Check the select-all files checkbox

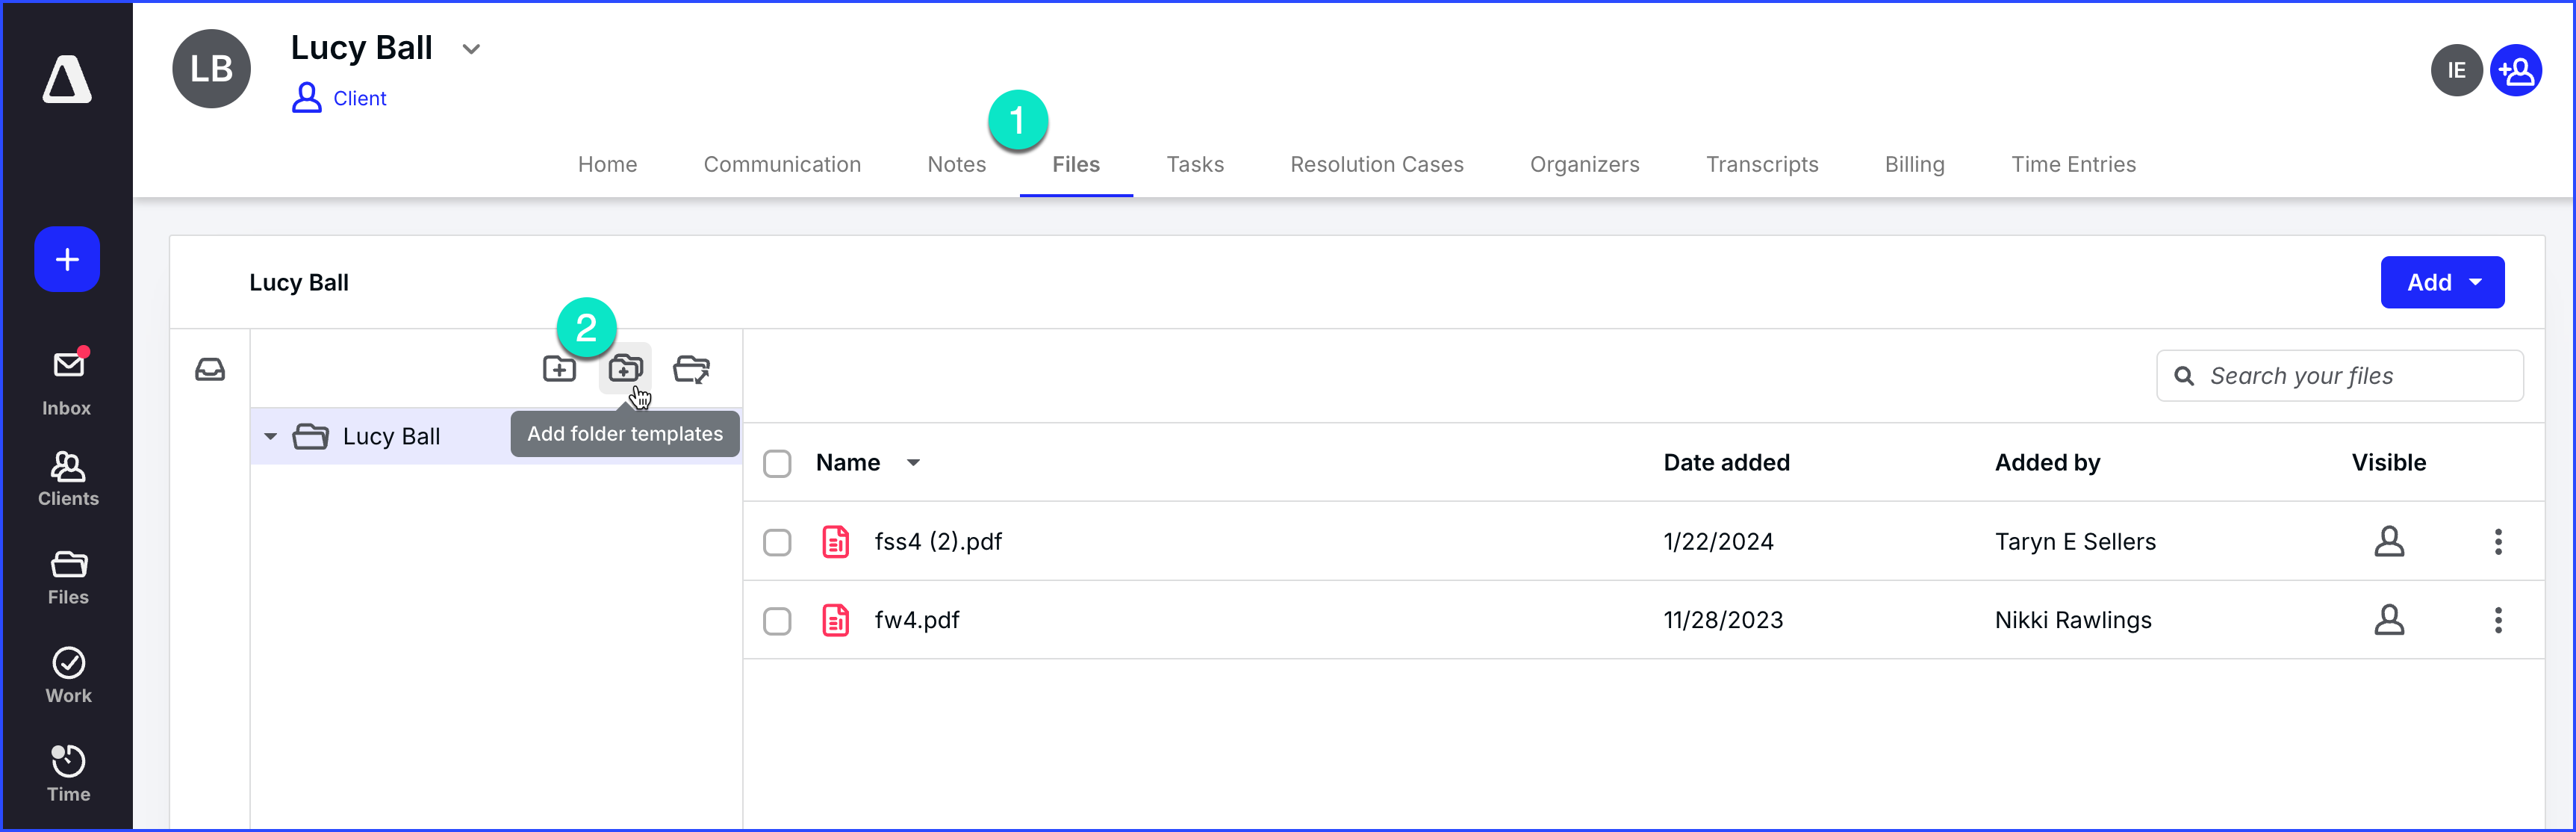[x=777, y=463]
